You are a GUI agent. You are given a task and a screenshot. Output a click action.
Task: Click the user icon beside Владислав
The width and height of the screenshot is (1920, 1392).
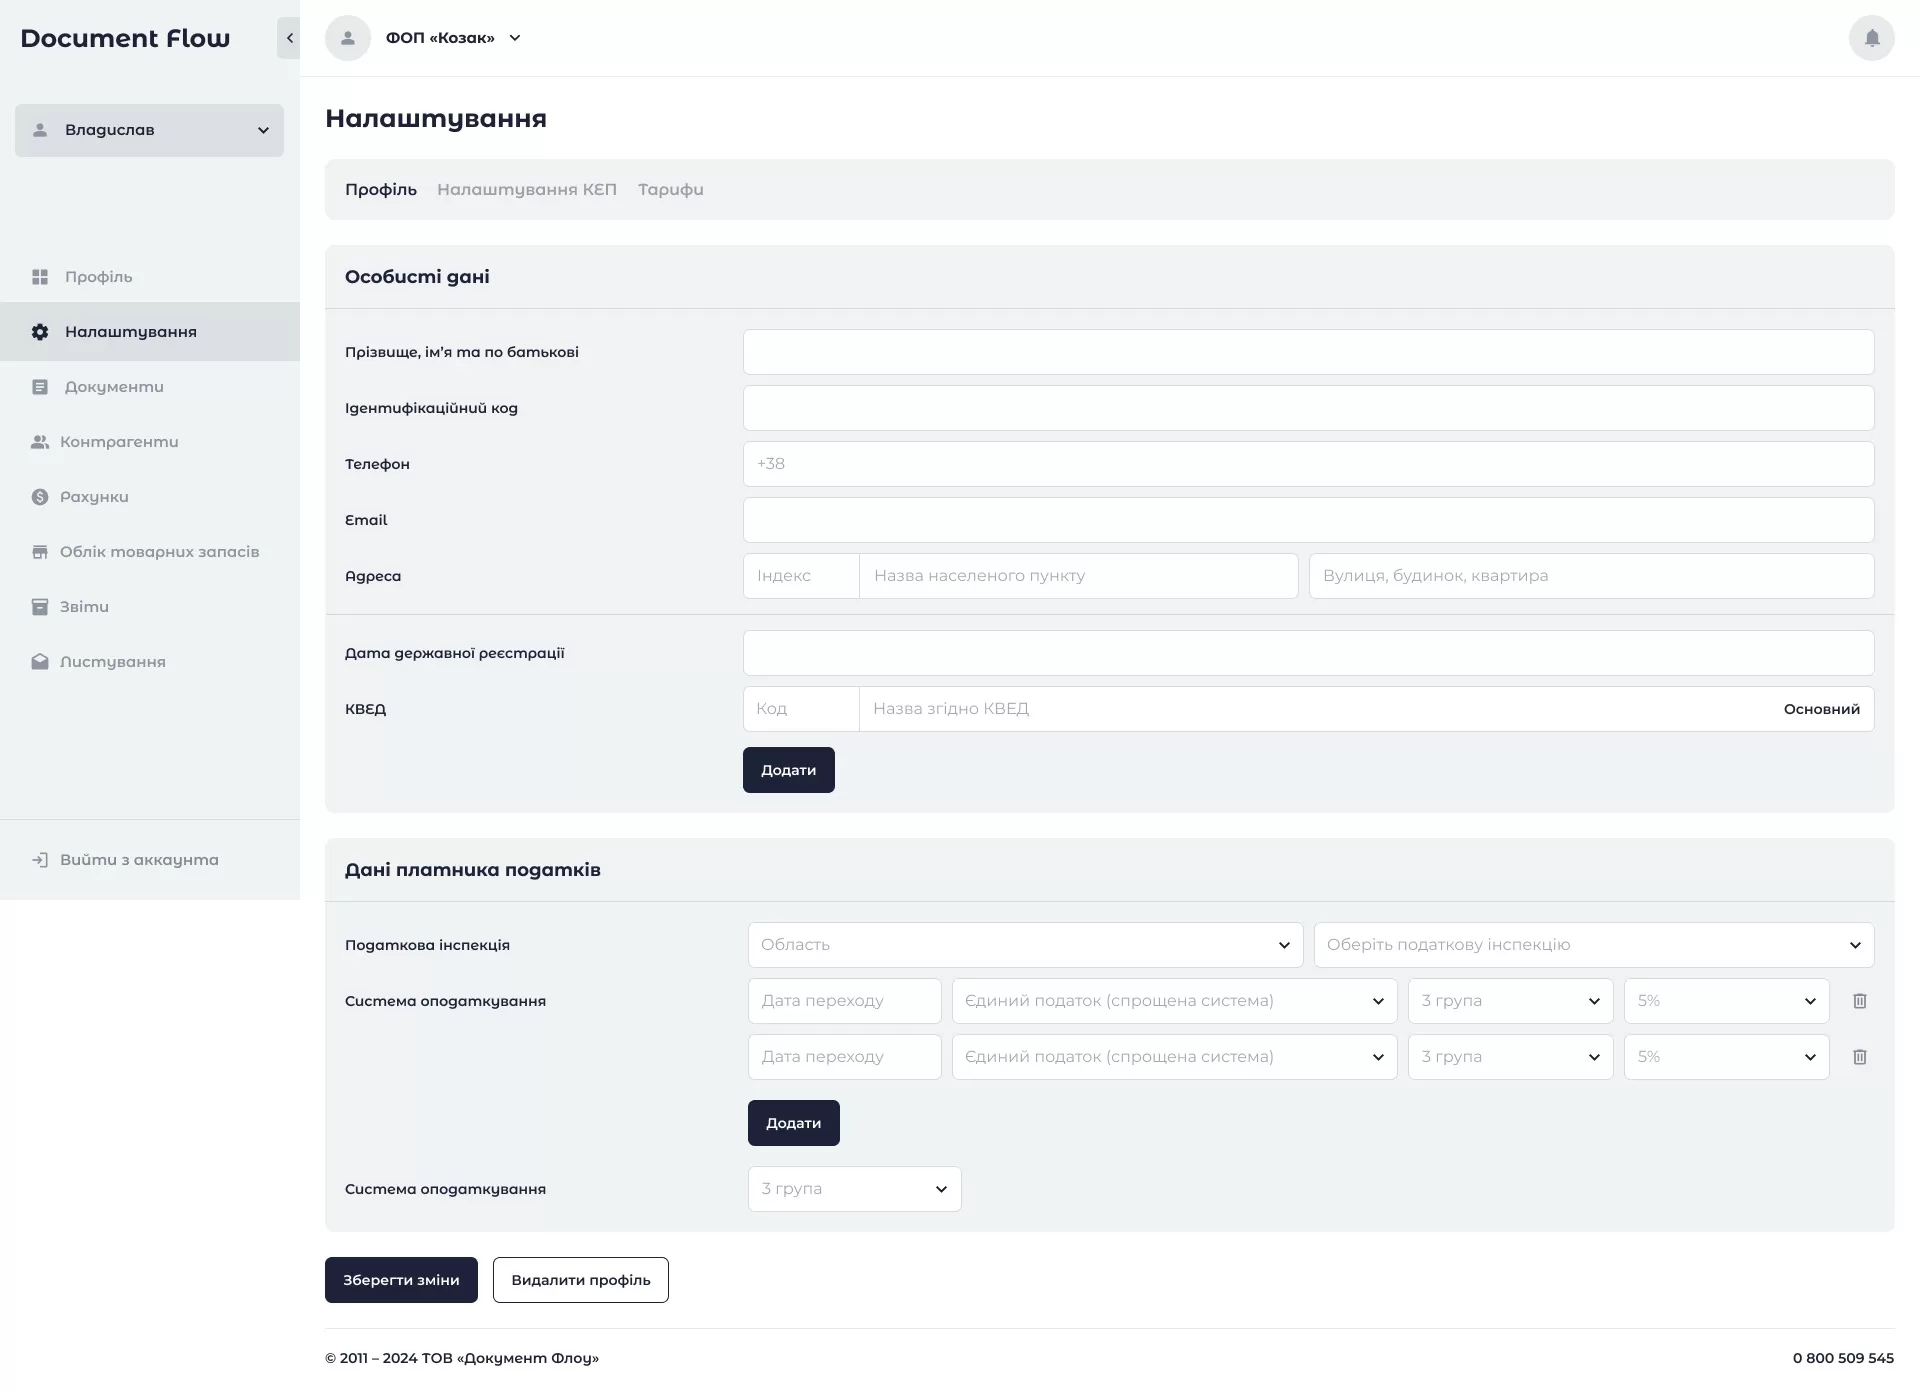tap(40, 130)
